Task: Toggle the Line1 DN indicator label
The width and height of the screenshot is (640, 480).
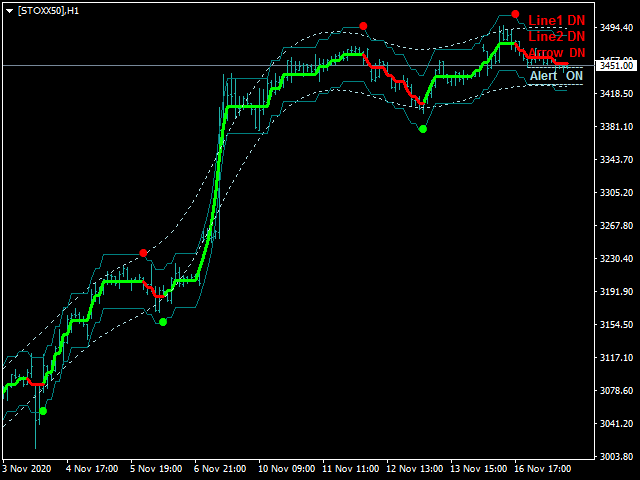Action: (556, 20)
